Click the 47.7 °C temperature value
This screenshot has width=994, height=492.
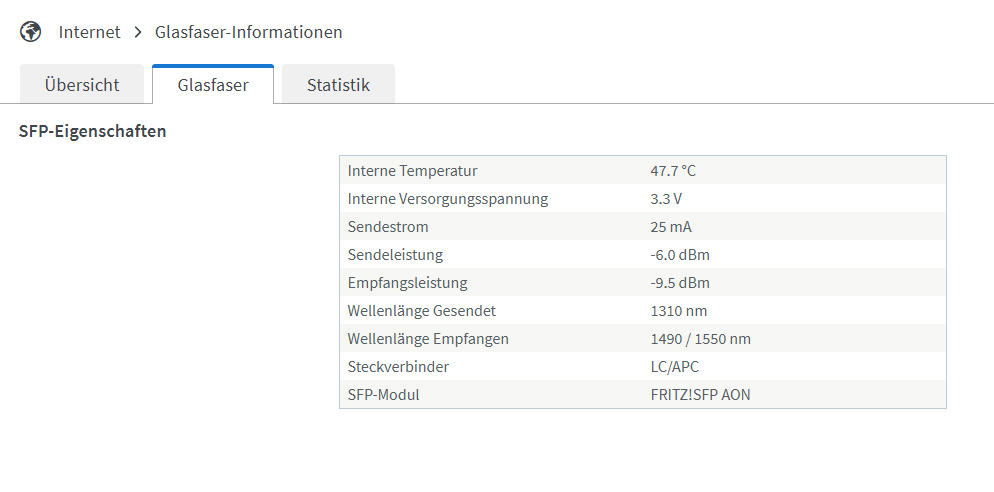pos(673,171)
